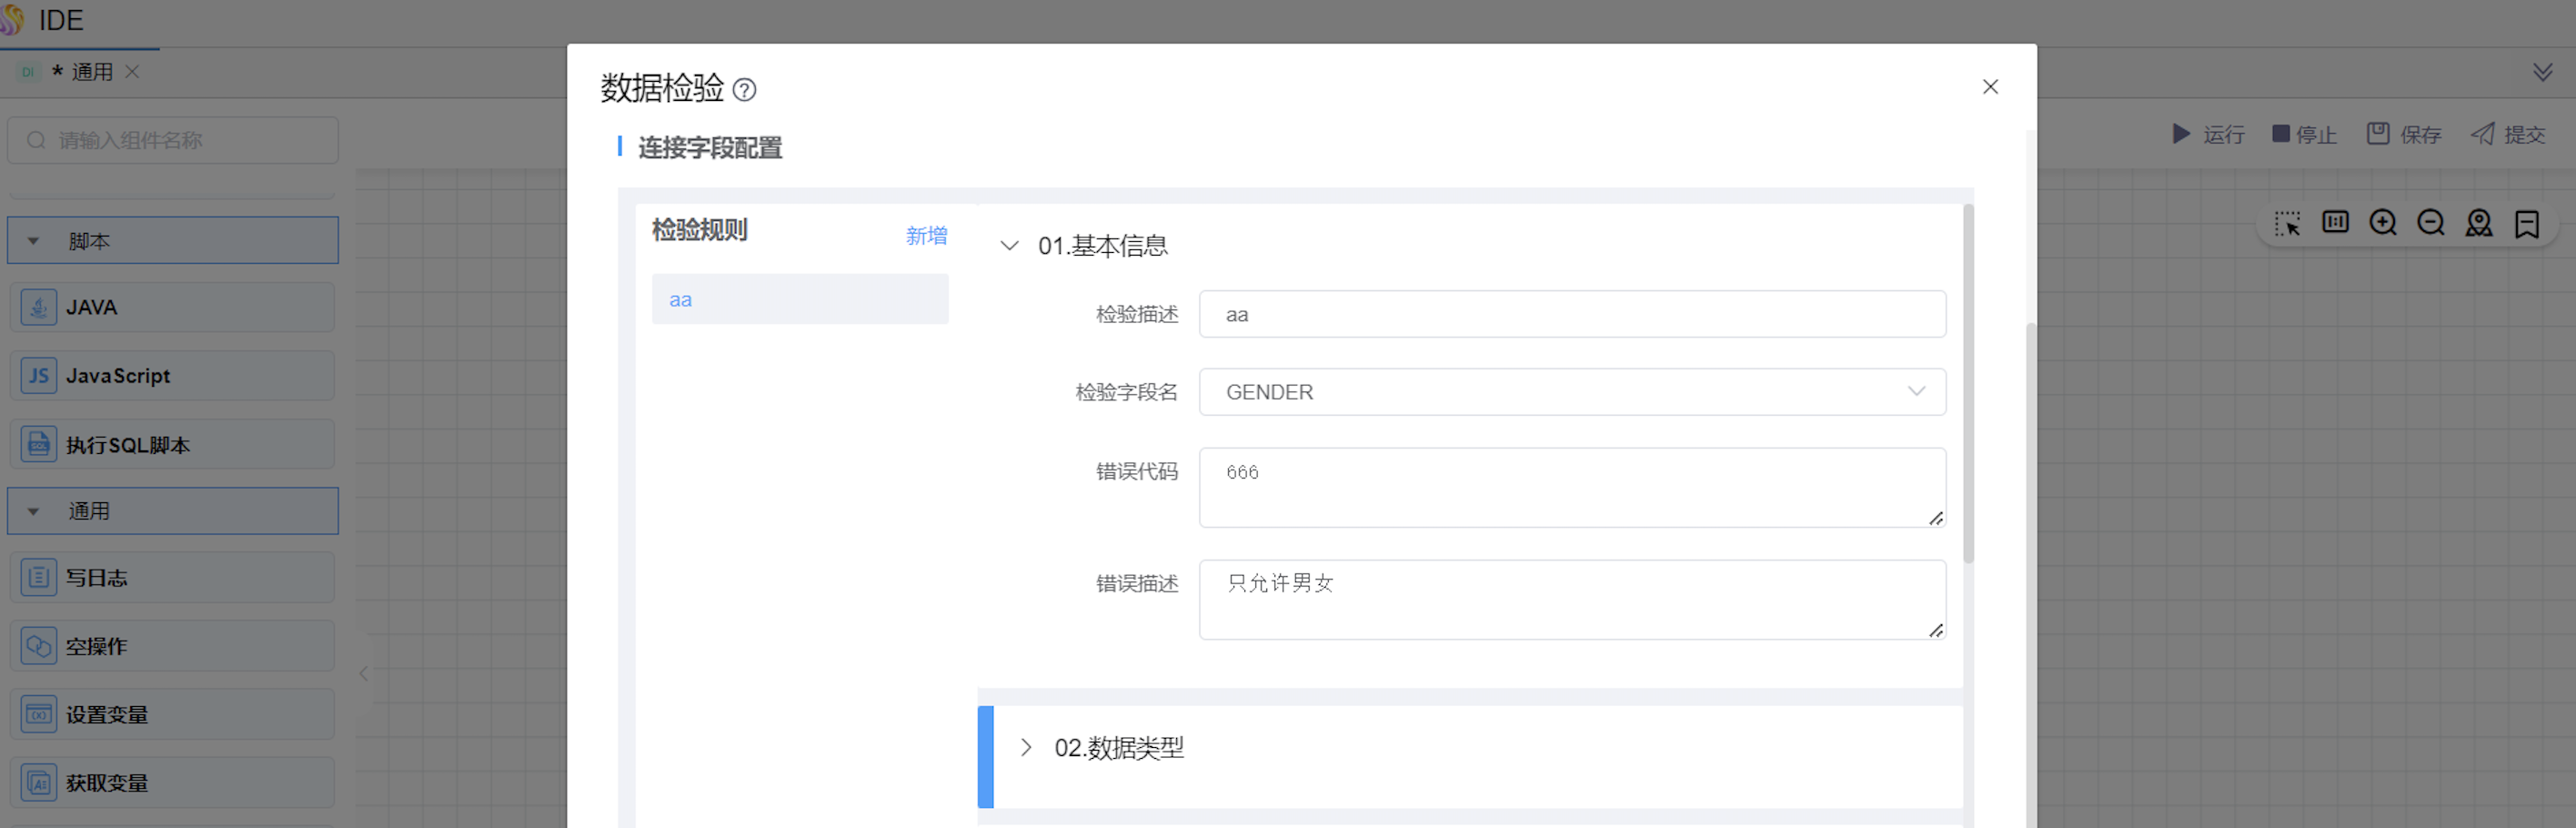Click the JavaScript component icon
The image size is (2576, 828).
(39, 376)
